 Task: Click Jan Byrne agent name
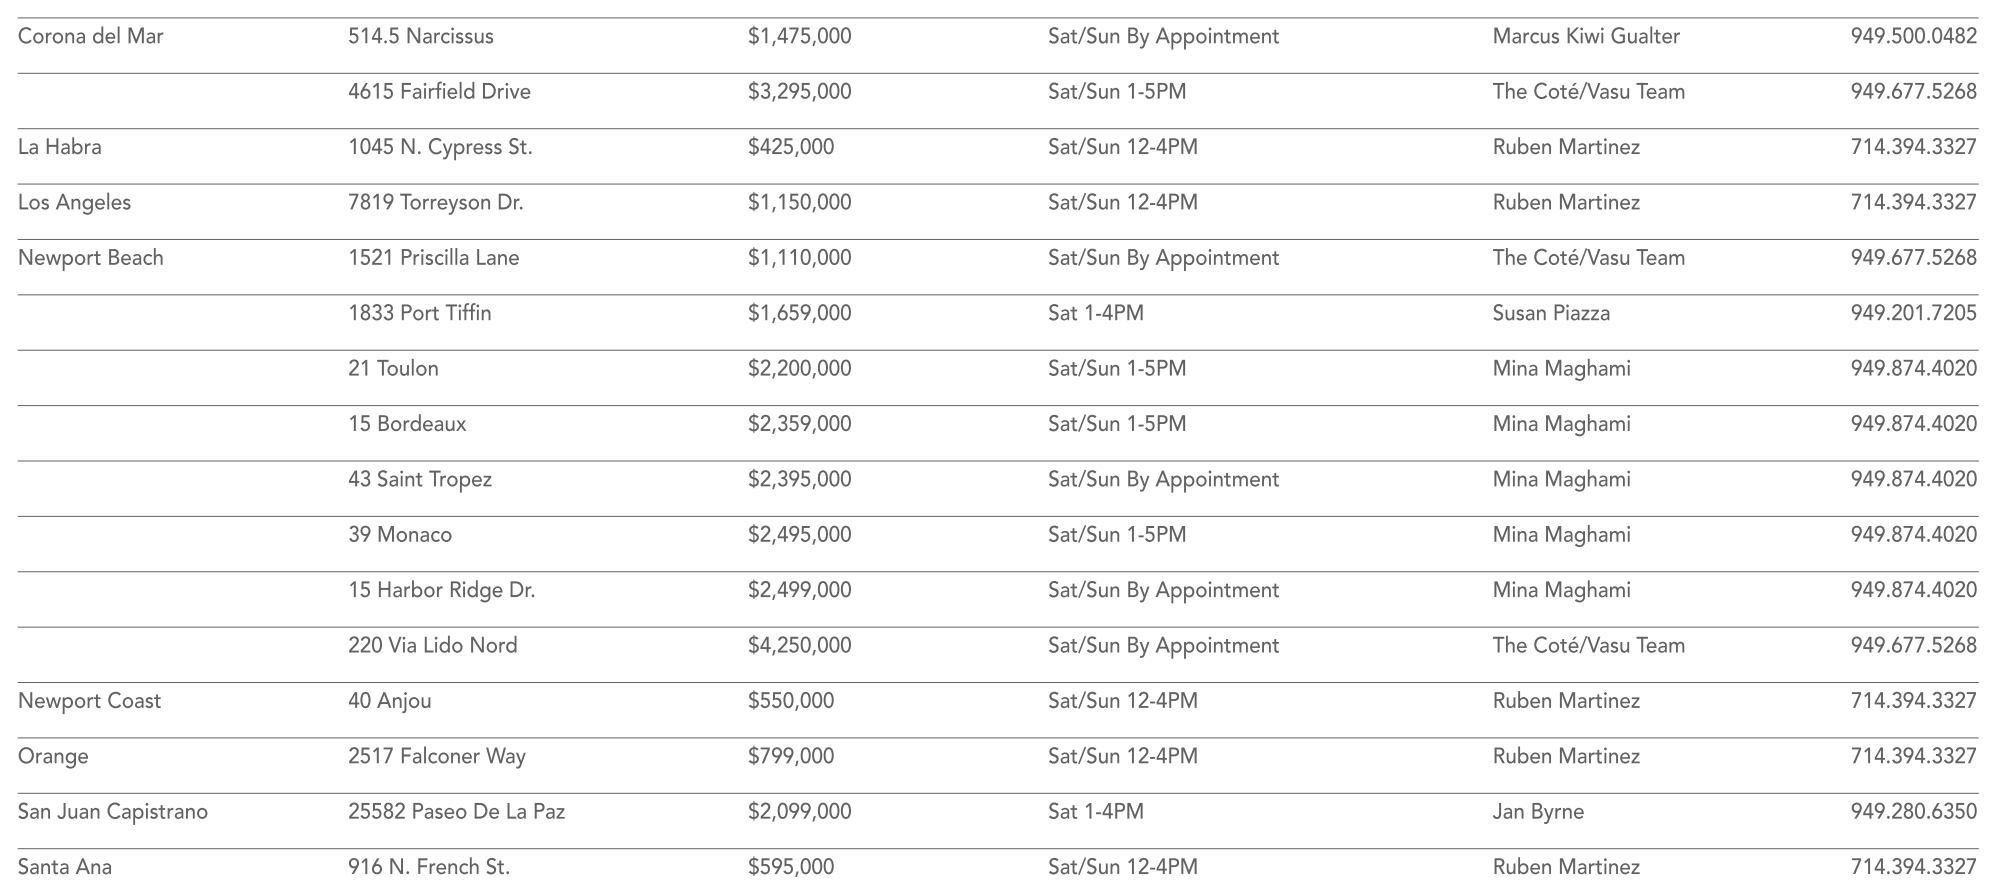(x=1537, y=812)
